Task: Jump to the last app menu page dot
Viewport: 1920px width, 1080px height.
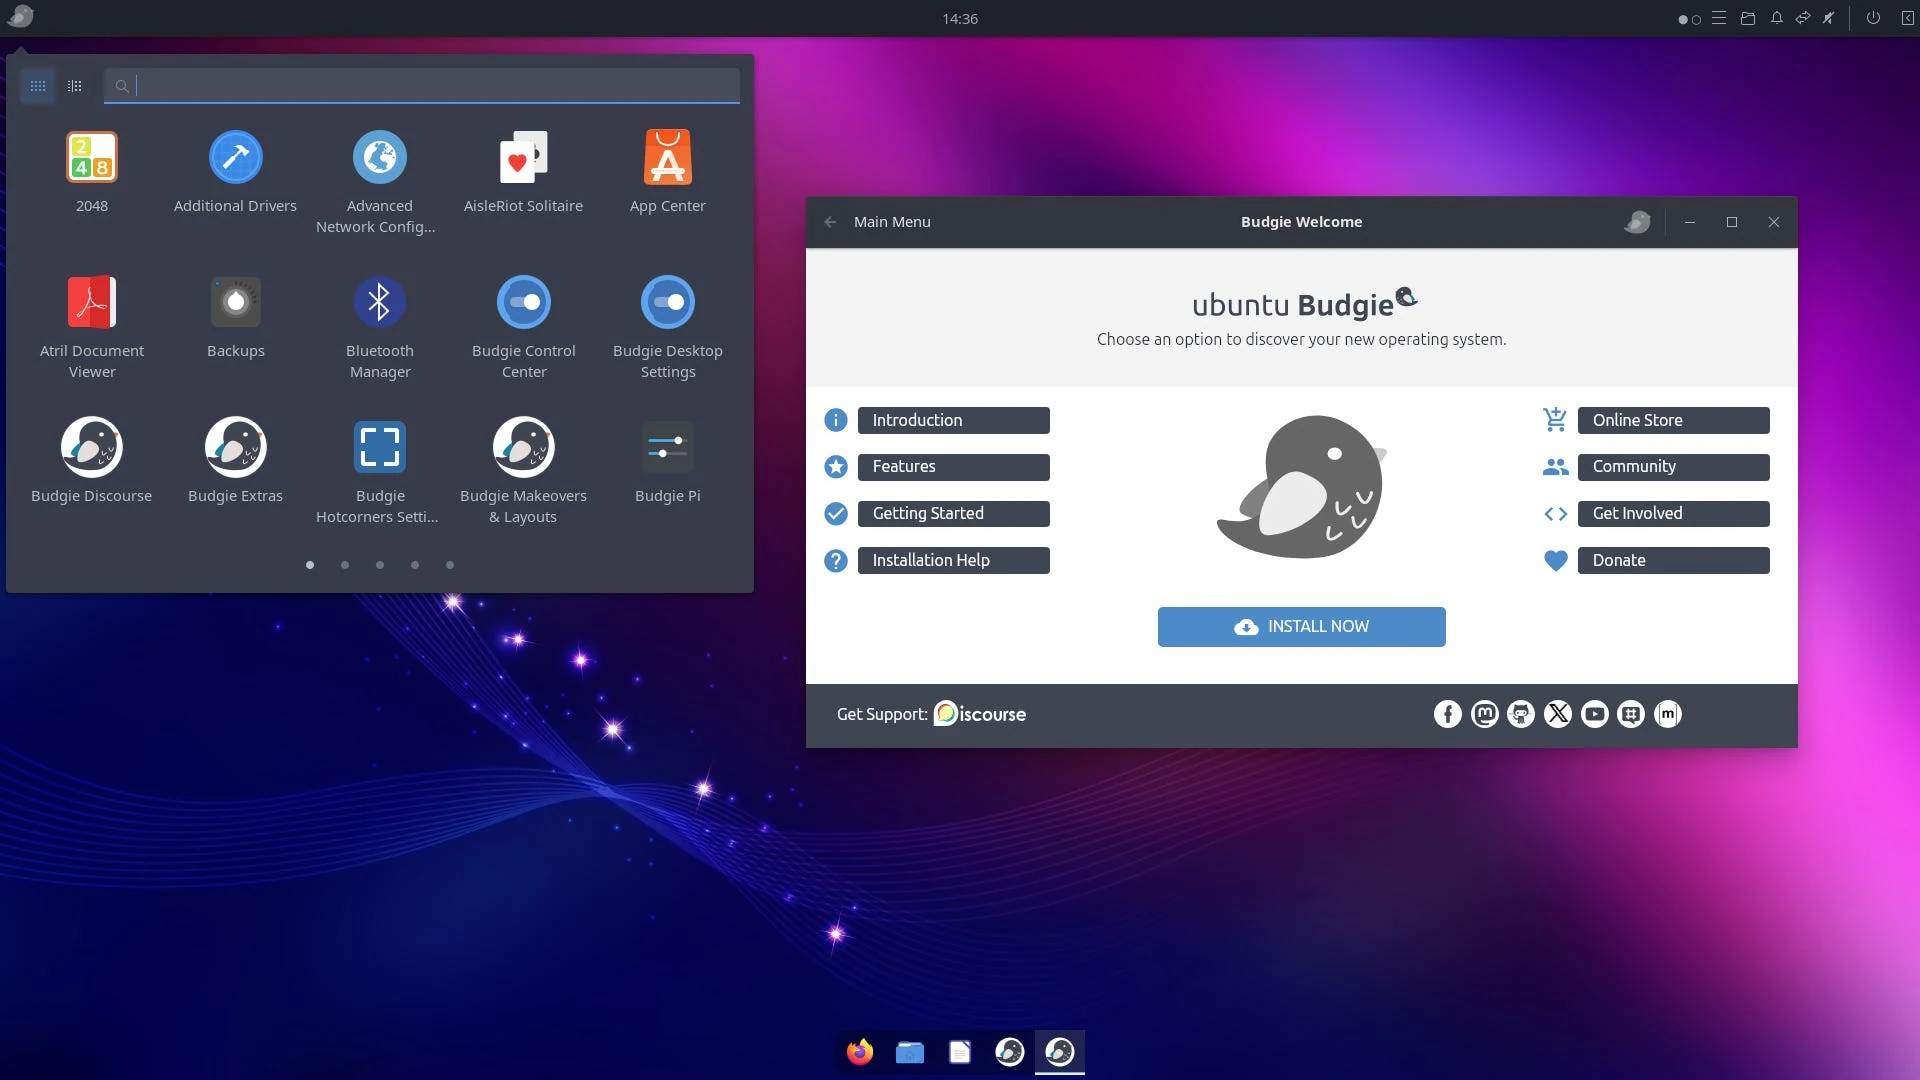Action: click(450, 565)
